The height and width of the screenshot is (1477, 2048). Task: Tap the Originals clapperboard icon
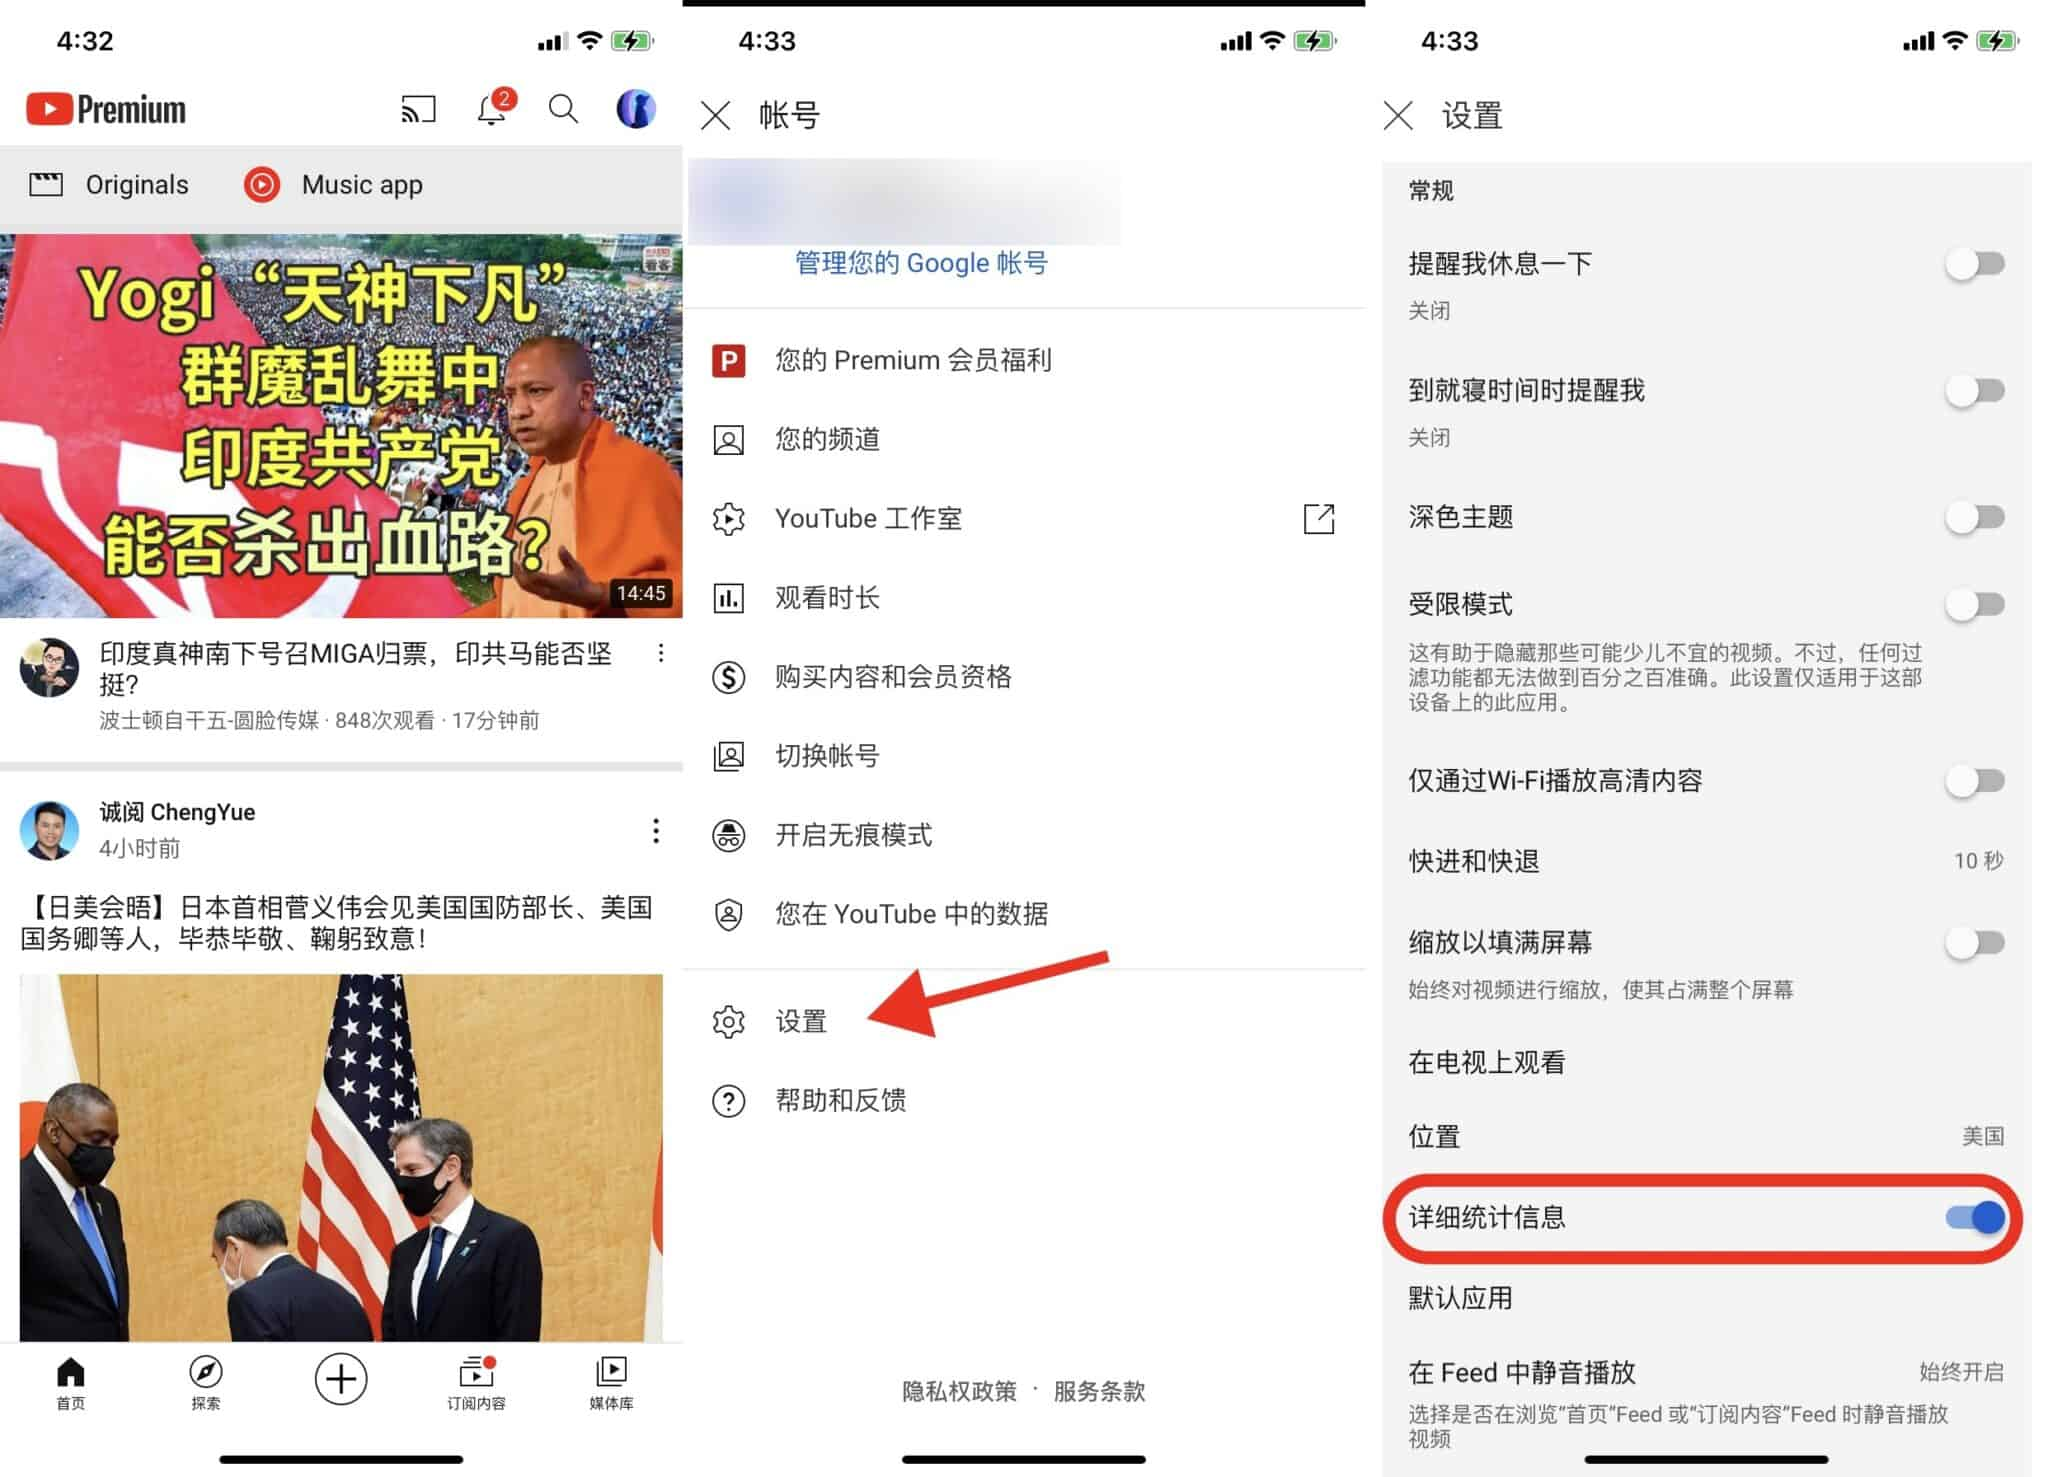[46, 184]
